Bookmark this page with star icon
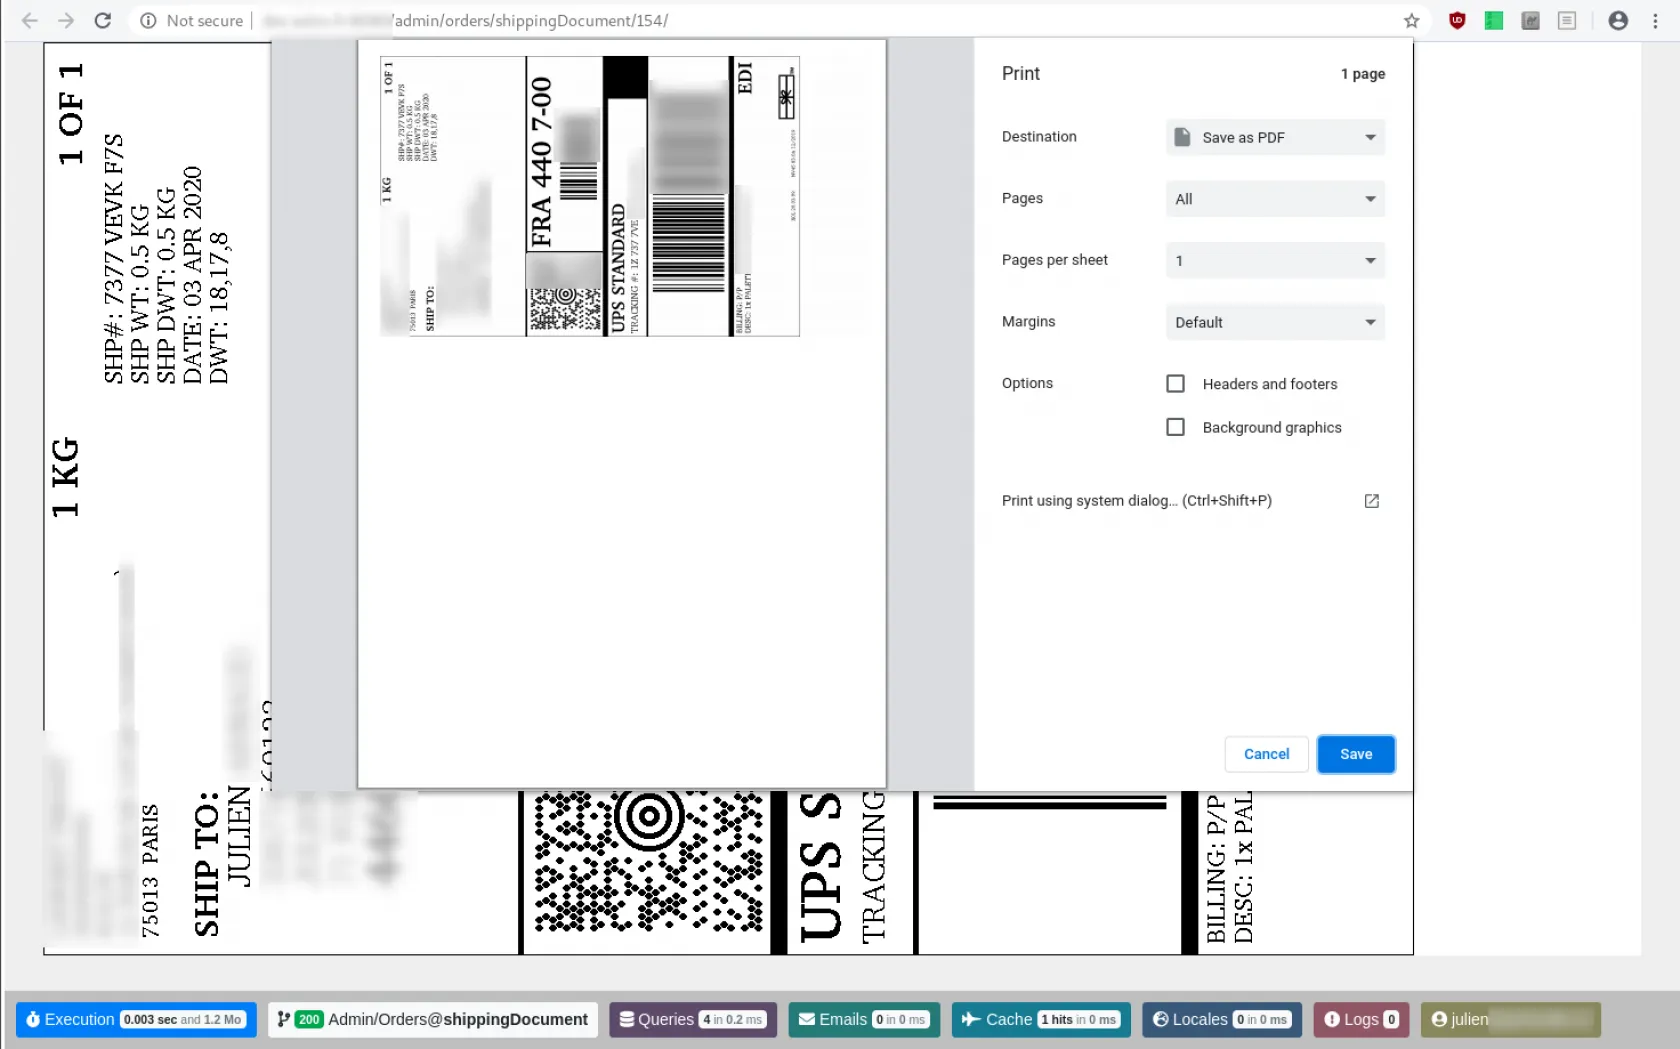 point(1411,21)
